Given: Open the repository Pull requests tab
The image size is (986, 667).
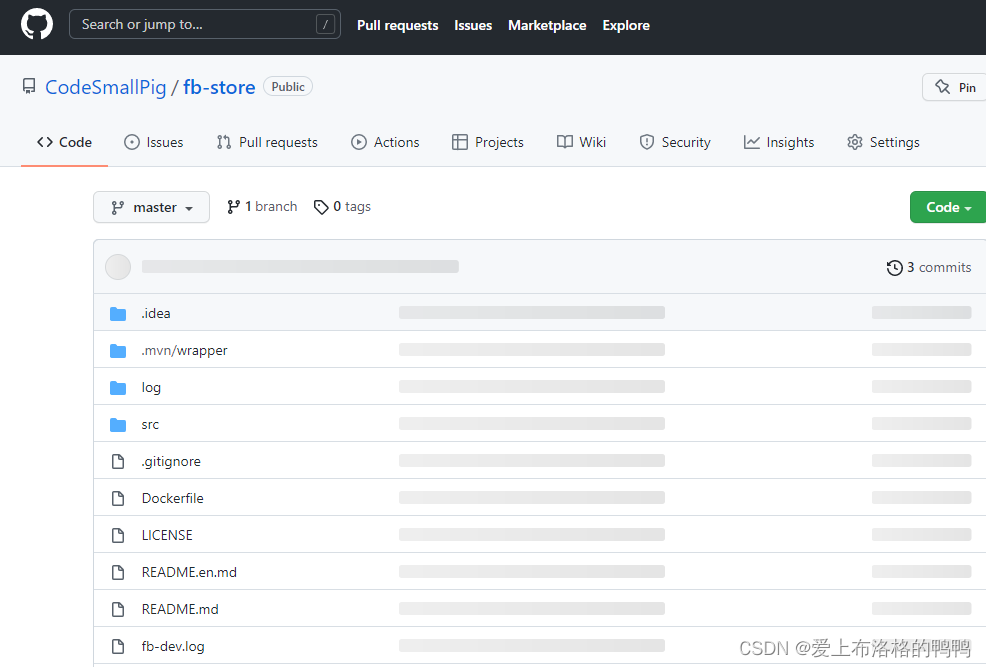Looking at the screenshot, I should [x=267, y=142].
